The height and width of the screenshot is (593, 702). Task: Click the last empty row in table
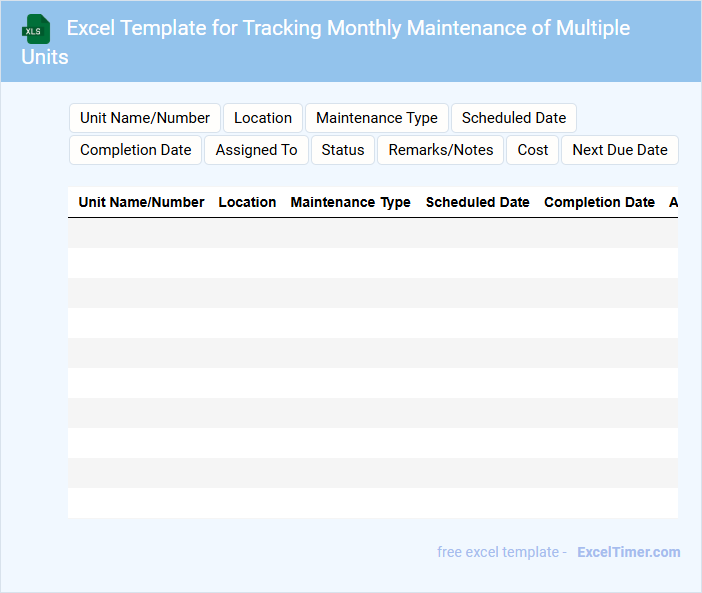point(373,503)
